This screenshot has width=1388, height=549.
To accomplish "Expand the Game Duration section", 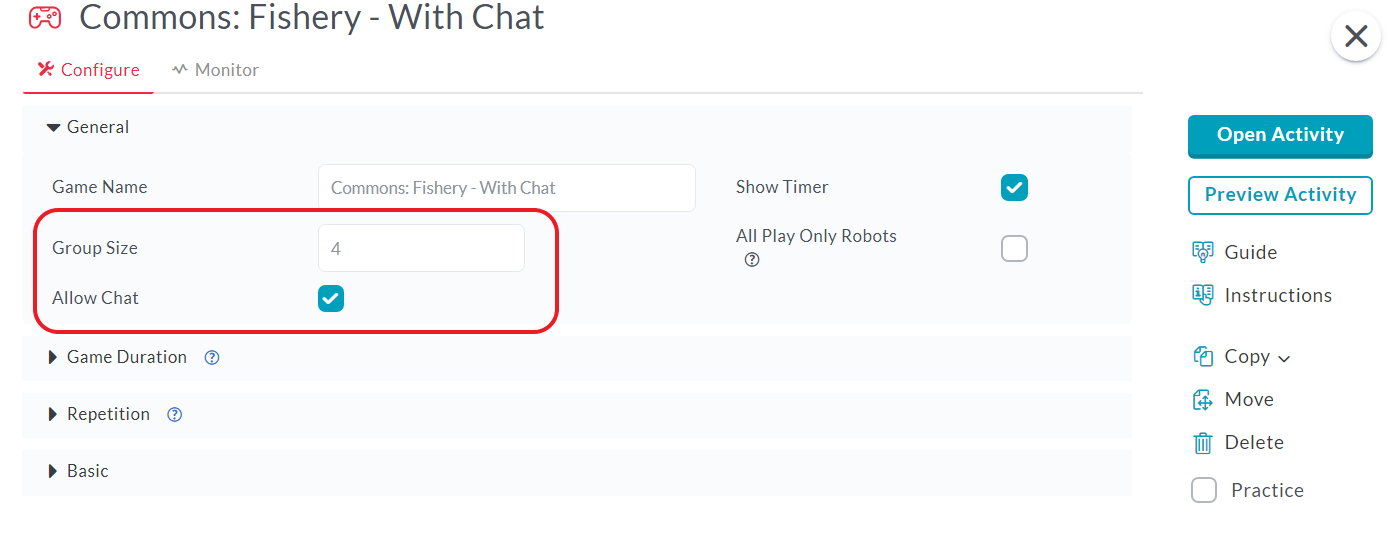I will coord(117,357).
